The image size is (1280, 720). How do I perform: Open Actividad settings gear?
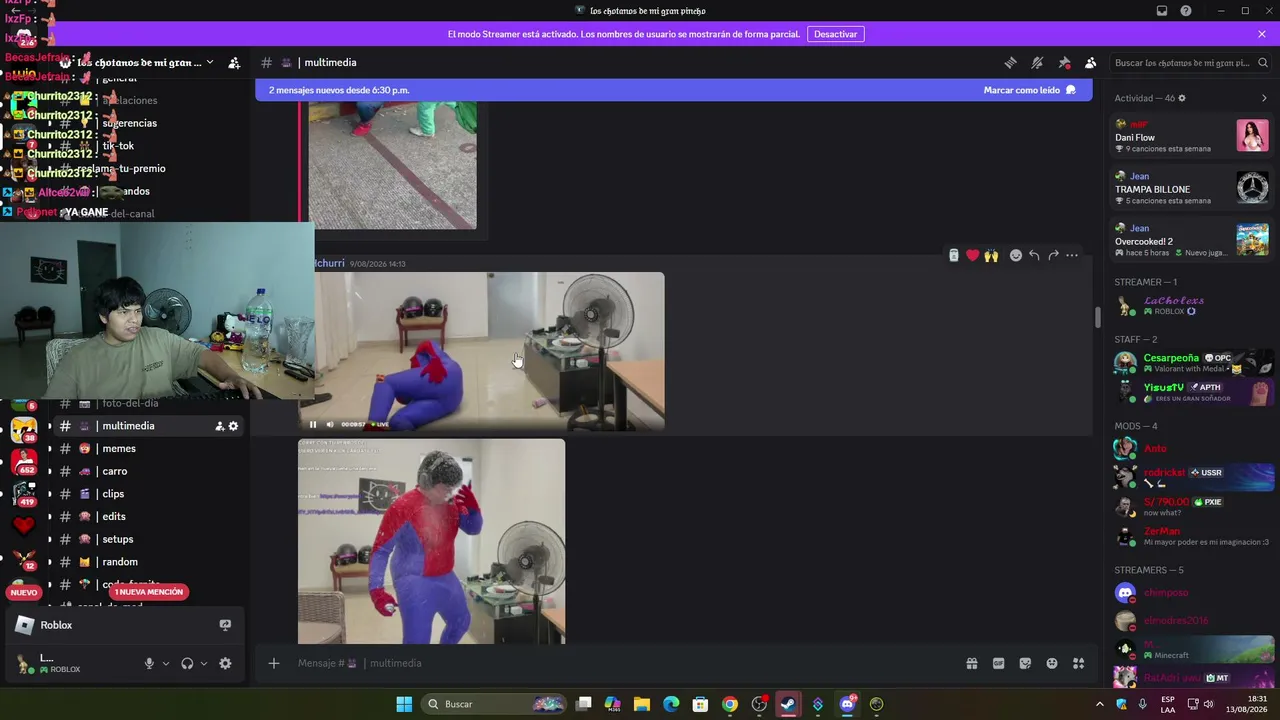pos(1181,98)
